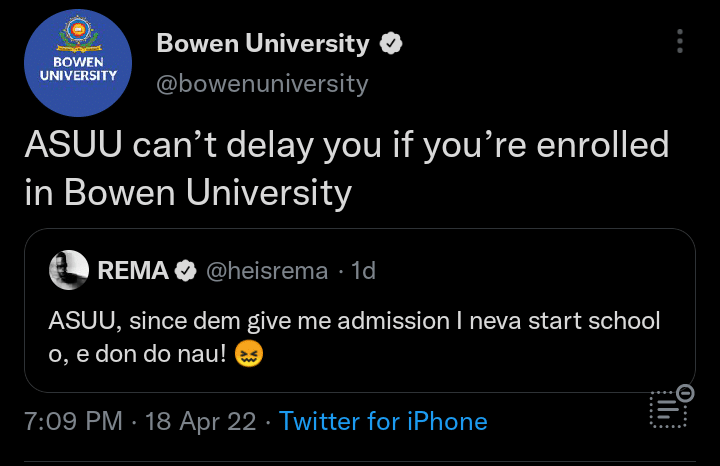Open the quoted tweet card by its border
The image size is (720, 466).
(x=360, y=232)
